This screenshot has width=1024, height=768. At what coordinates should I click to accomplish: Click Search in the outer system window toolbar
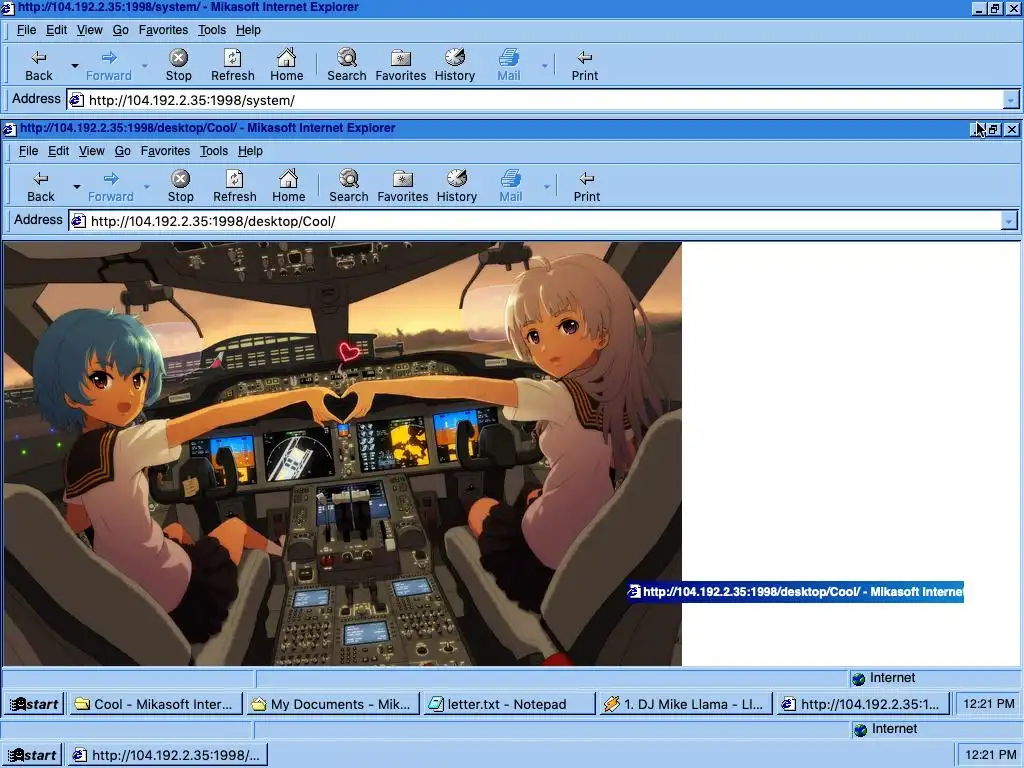pyautogui.click(x=347, y=66)
